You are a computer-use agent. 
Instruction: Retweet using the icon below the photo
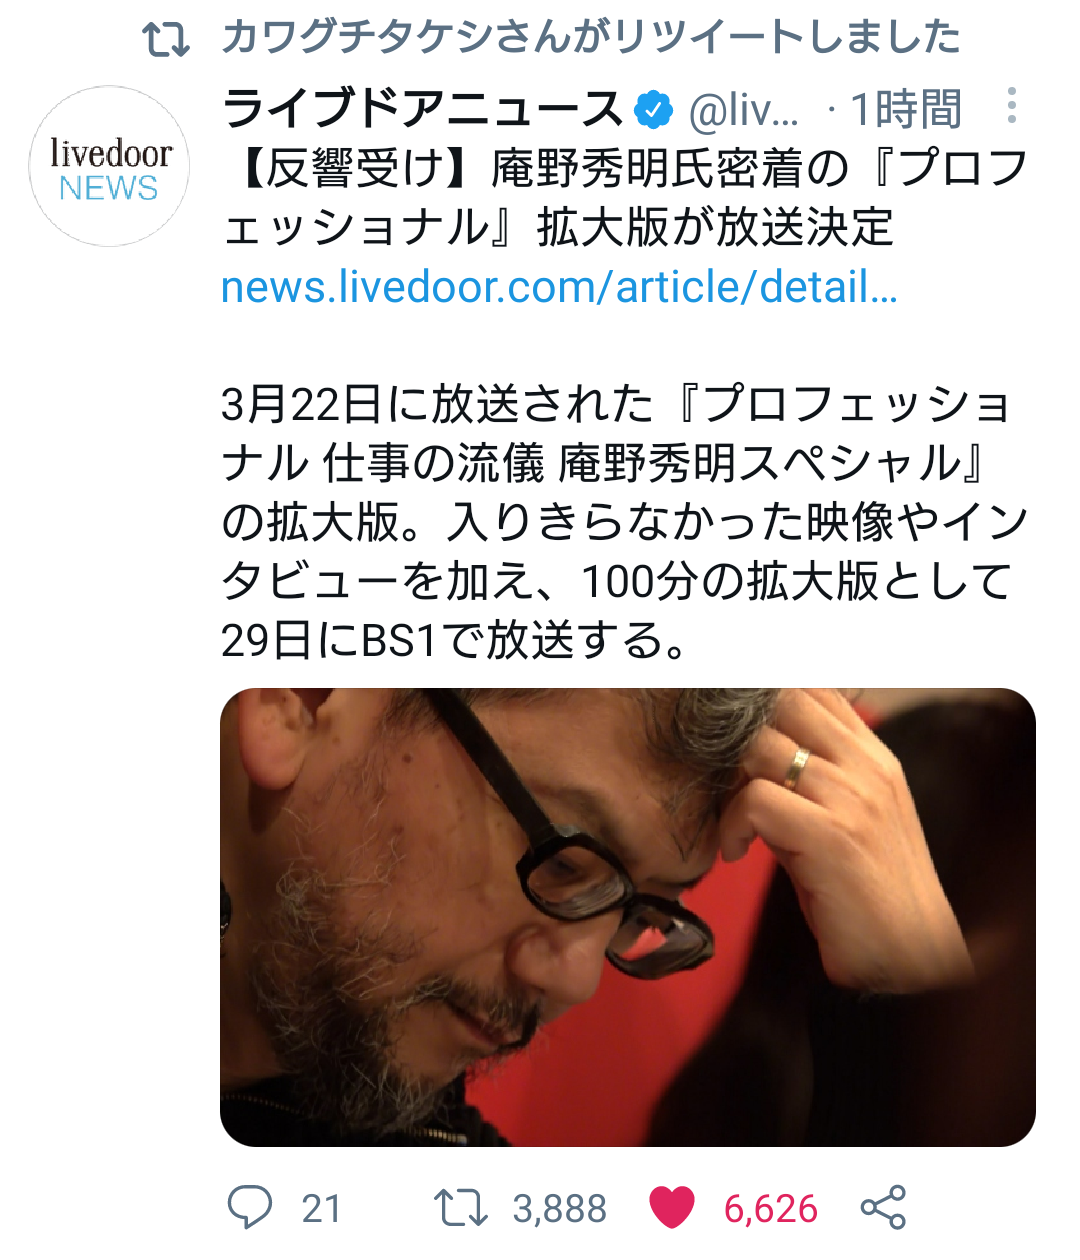tap(461, 1207)
